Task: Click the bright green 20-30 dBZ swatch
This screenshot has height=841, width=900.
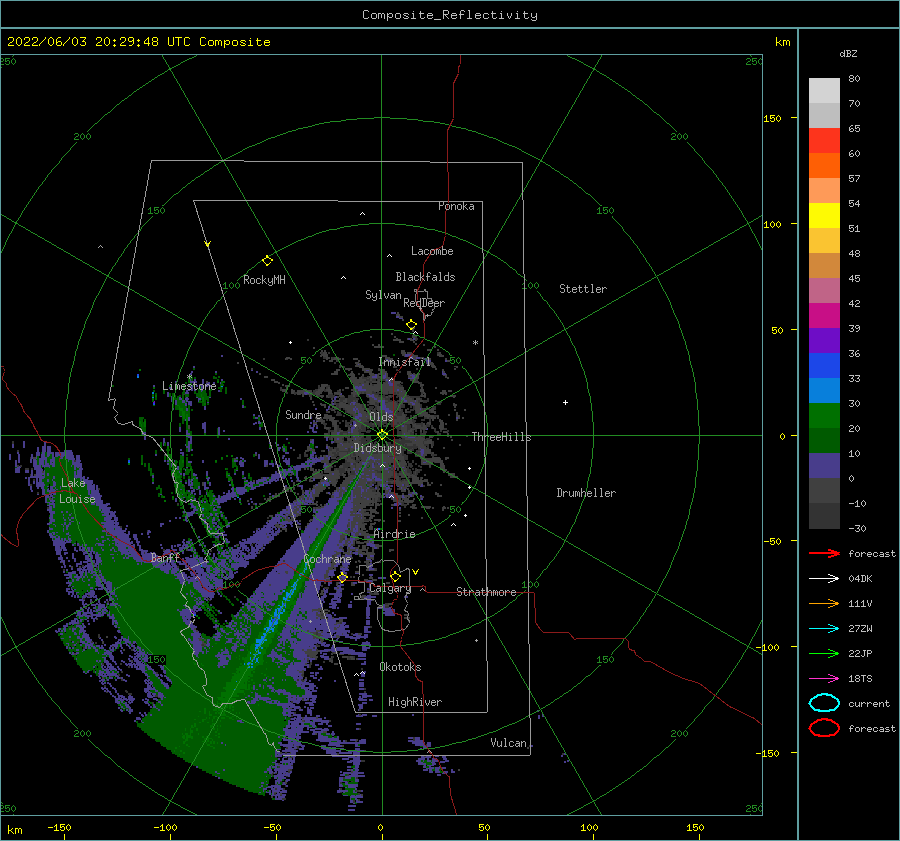Action: (824, 416)
